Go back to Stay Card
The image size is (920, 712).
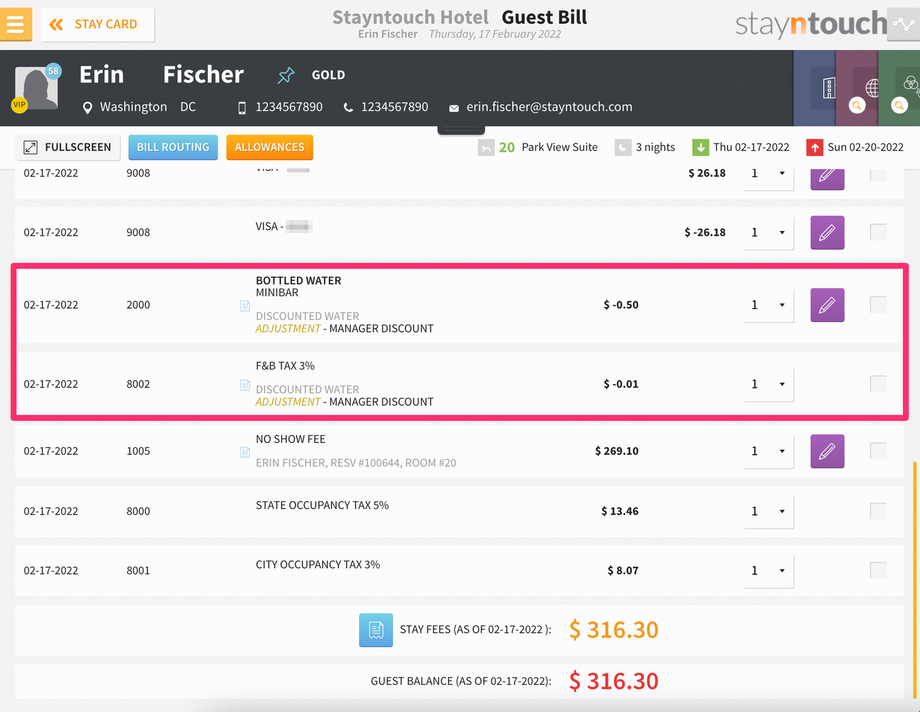coord(97,24)
